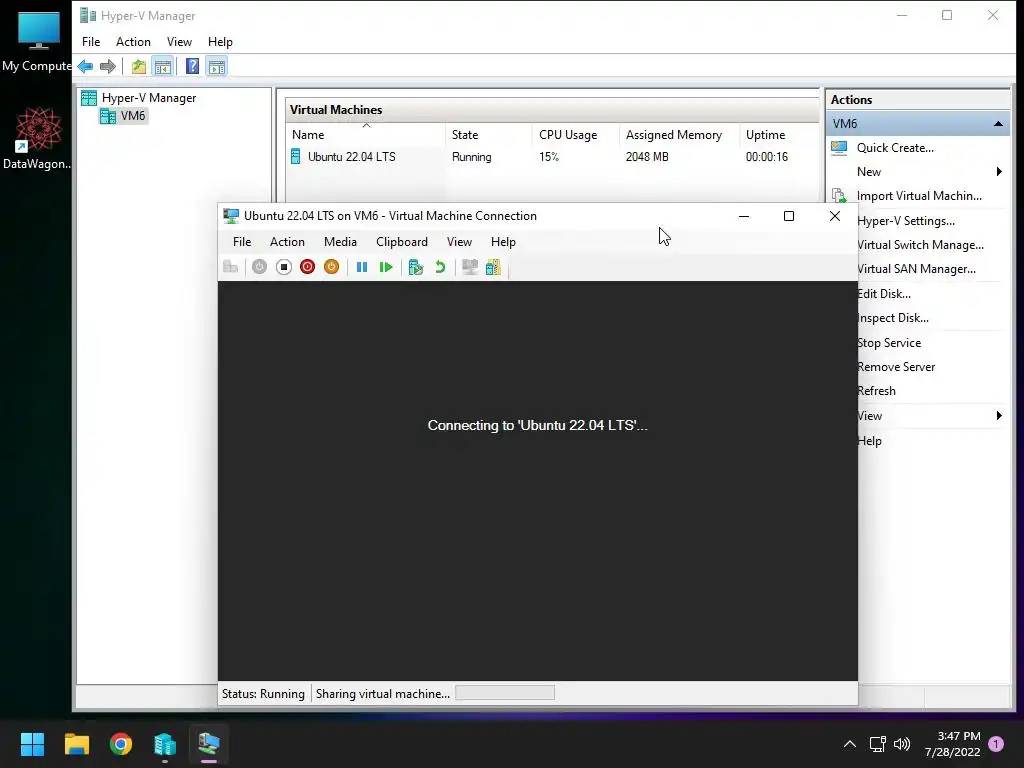Viewport: 1024px width, 768px height.
Task: Click the green Reset play icon
Action: pos(386,267)
